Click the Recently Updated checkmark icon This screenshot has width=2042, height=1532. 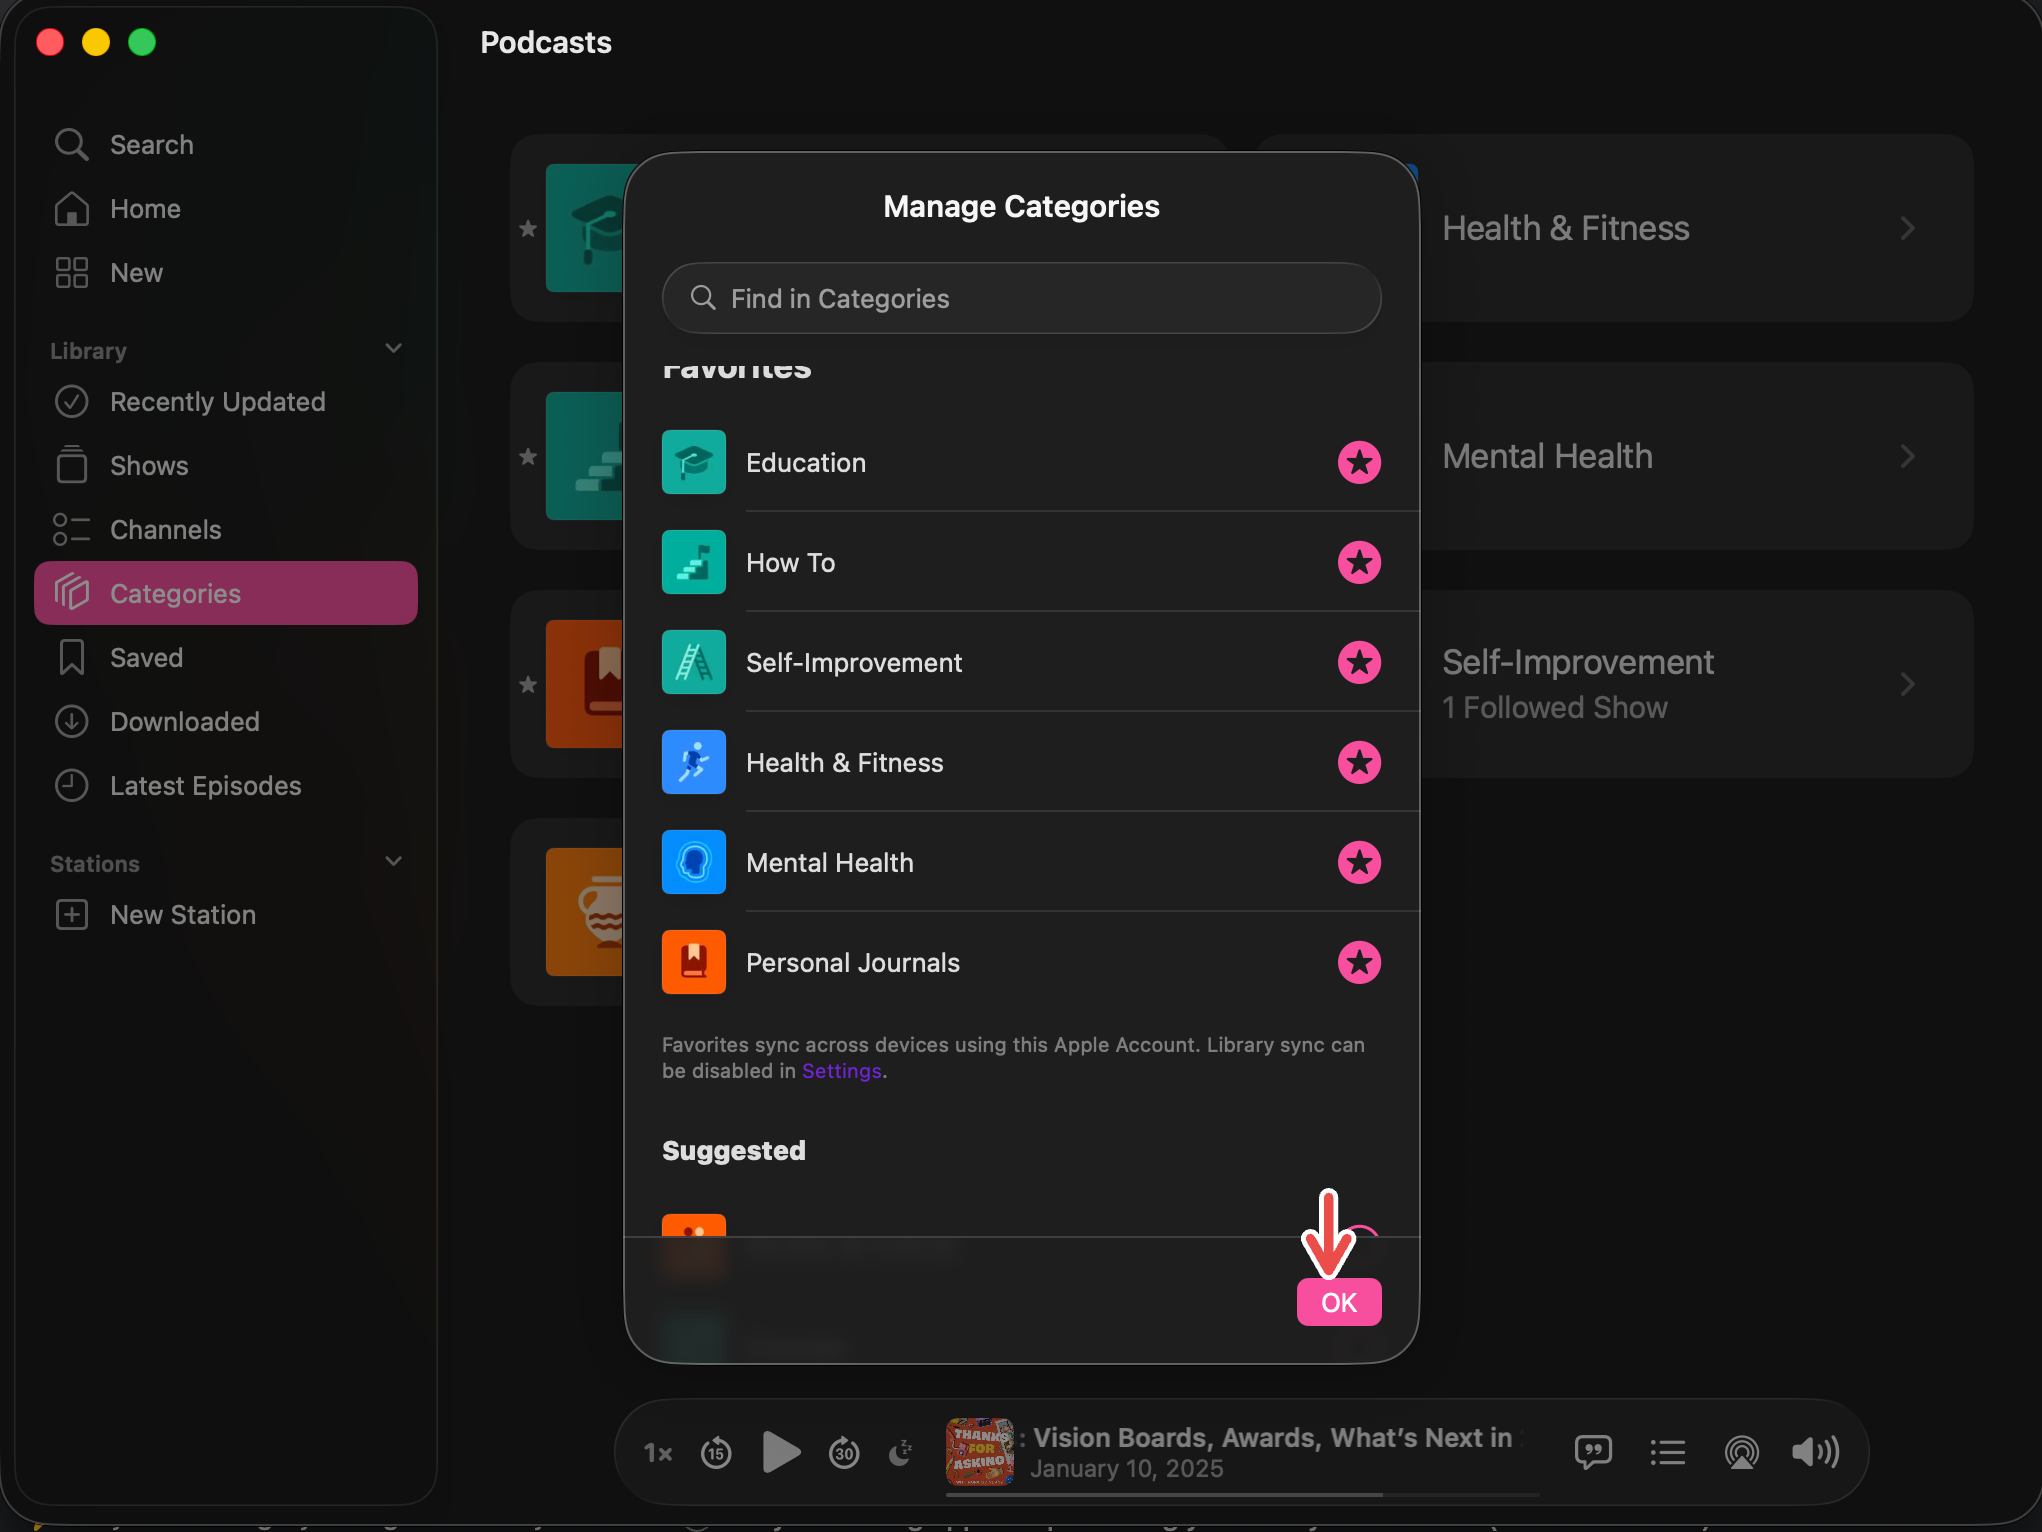coord(72,401)
